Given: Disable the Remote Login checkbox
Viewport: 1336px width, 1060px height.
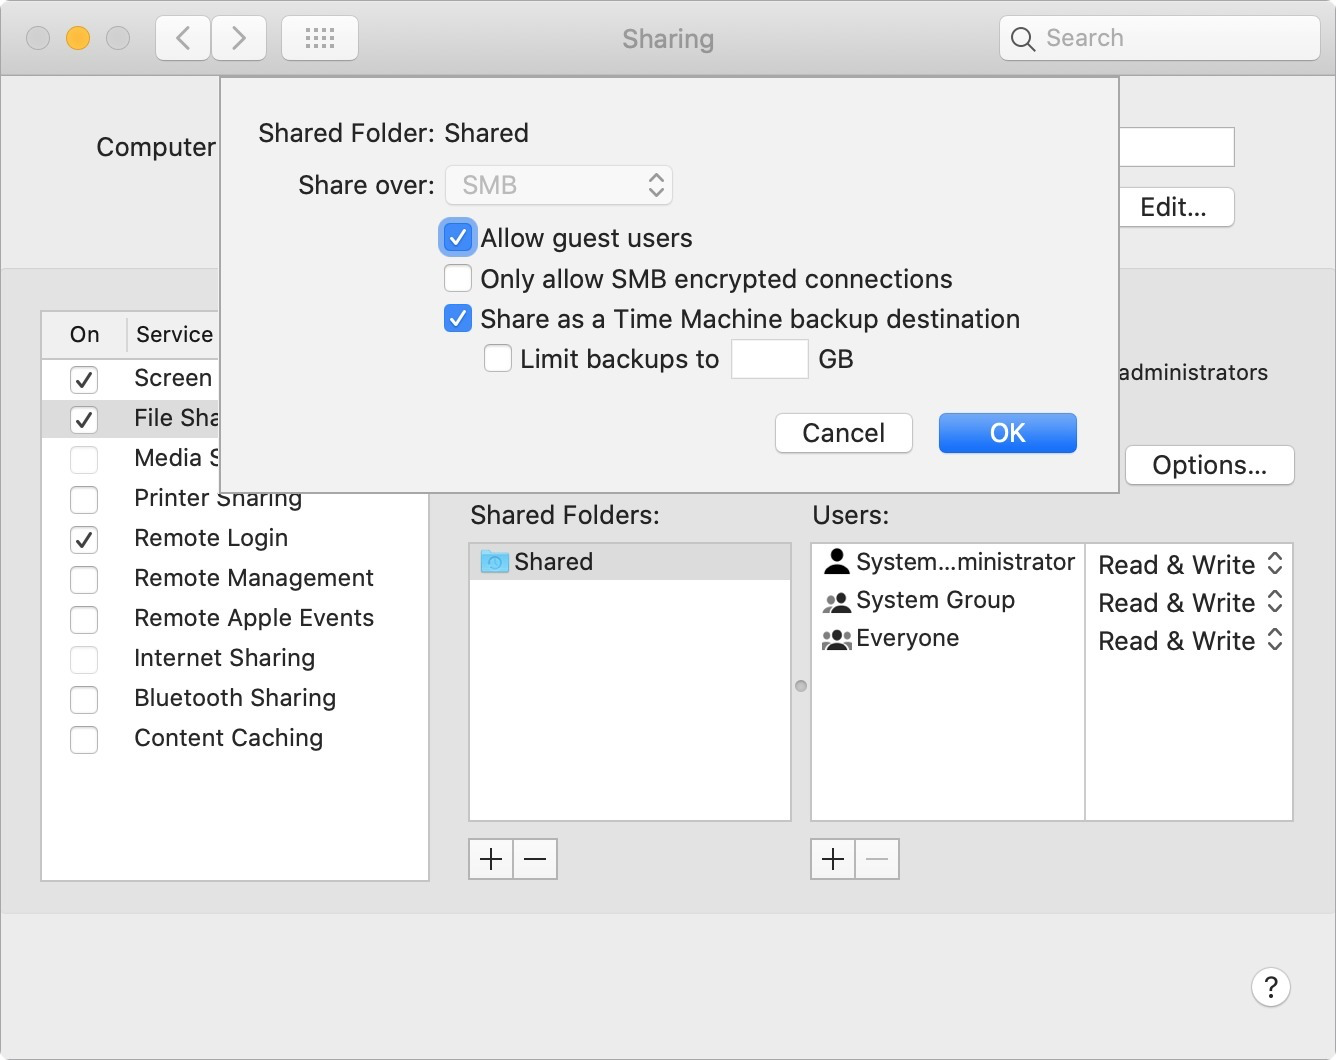Looking at the screenshot, I should tap(84, 539).
